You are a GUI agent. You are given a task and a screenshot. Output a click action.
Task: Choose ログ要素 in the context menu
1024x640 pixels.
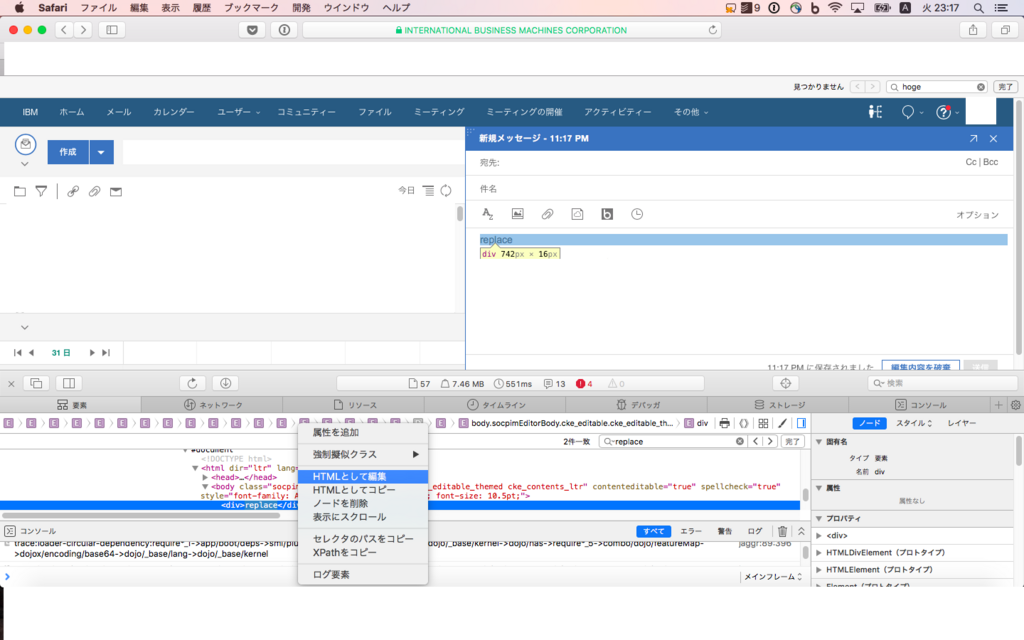[x=362, y=575]
